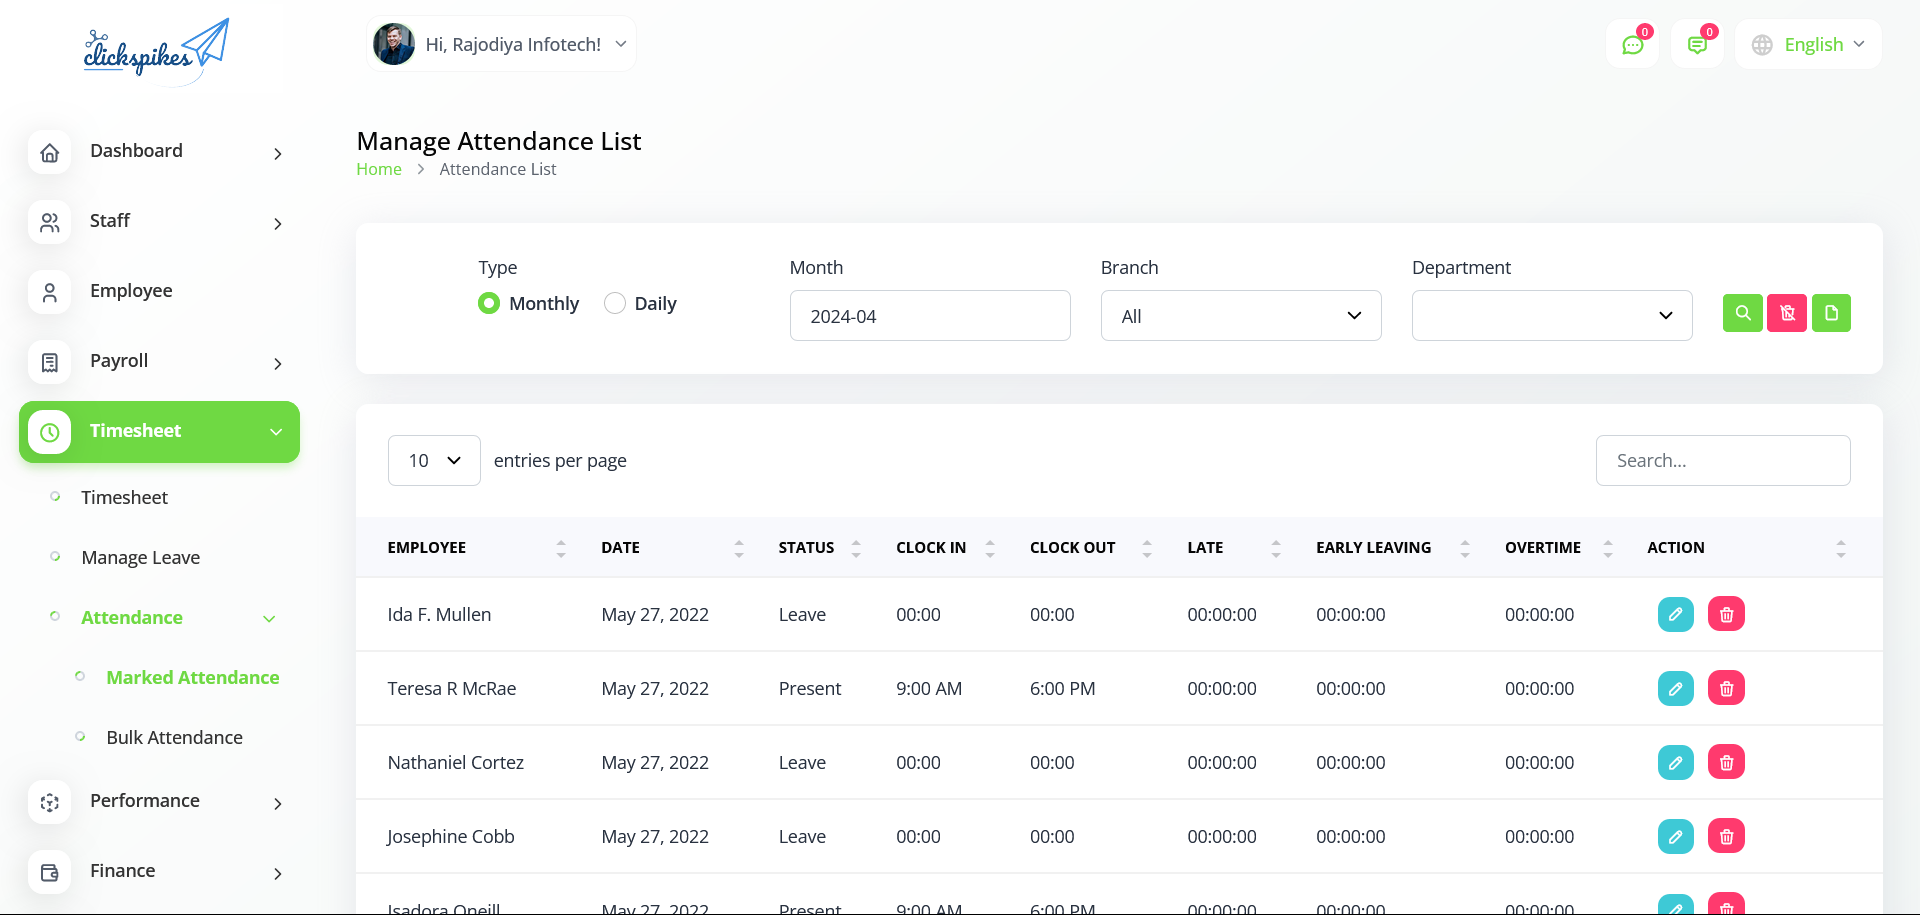The width and height of the screenshot is (1920, 915).
Task: Select the Daily type radio button
Action: coord(615,303)
